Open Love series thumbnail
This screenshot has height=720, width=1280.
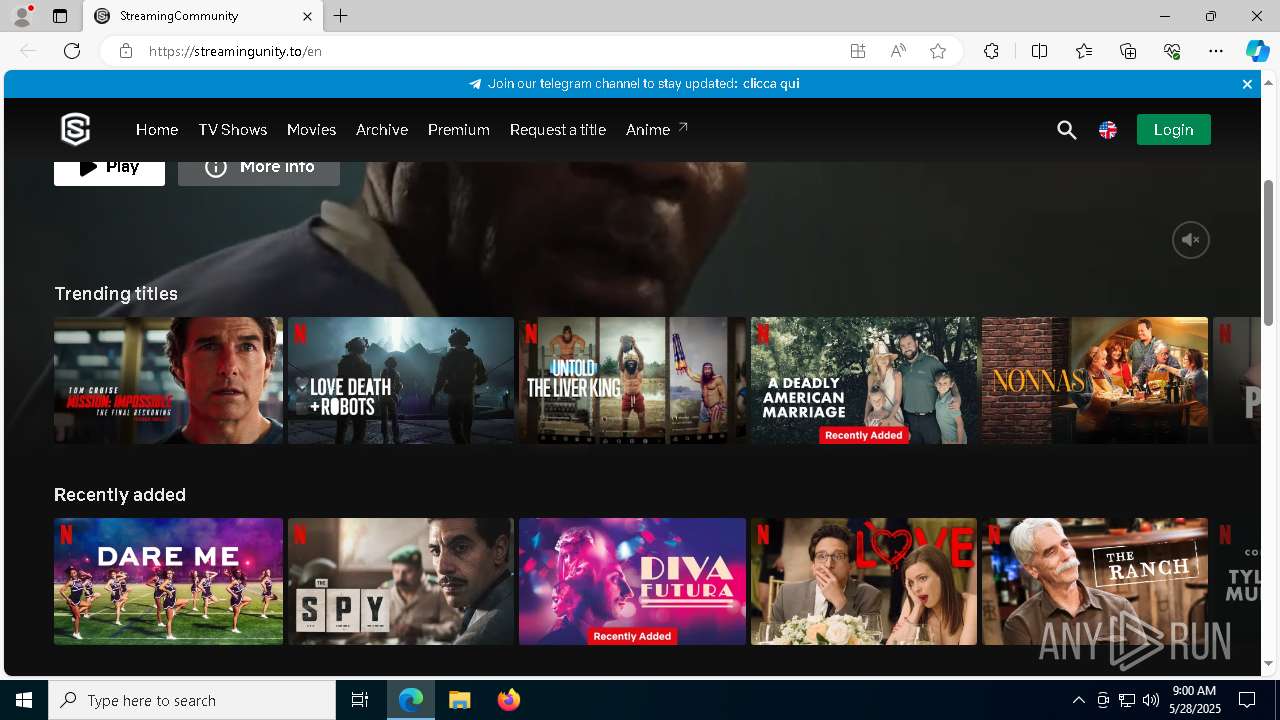click(x=864, y=581)
